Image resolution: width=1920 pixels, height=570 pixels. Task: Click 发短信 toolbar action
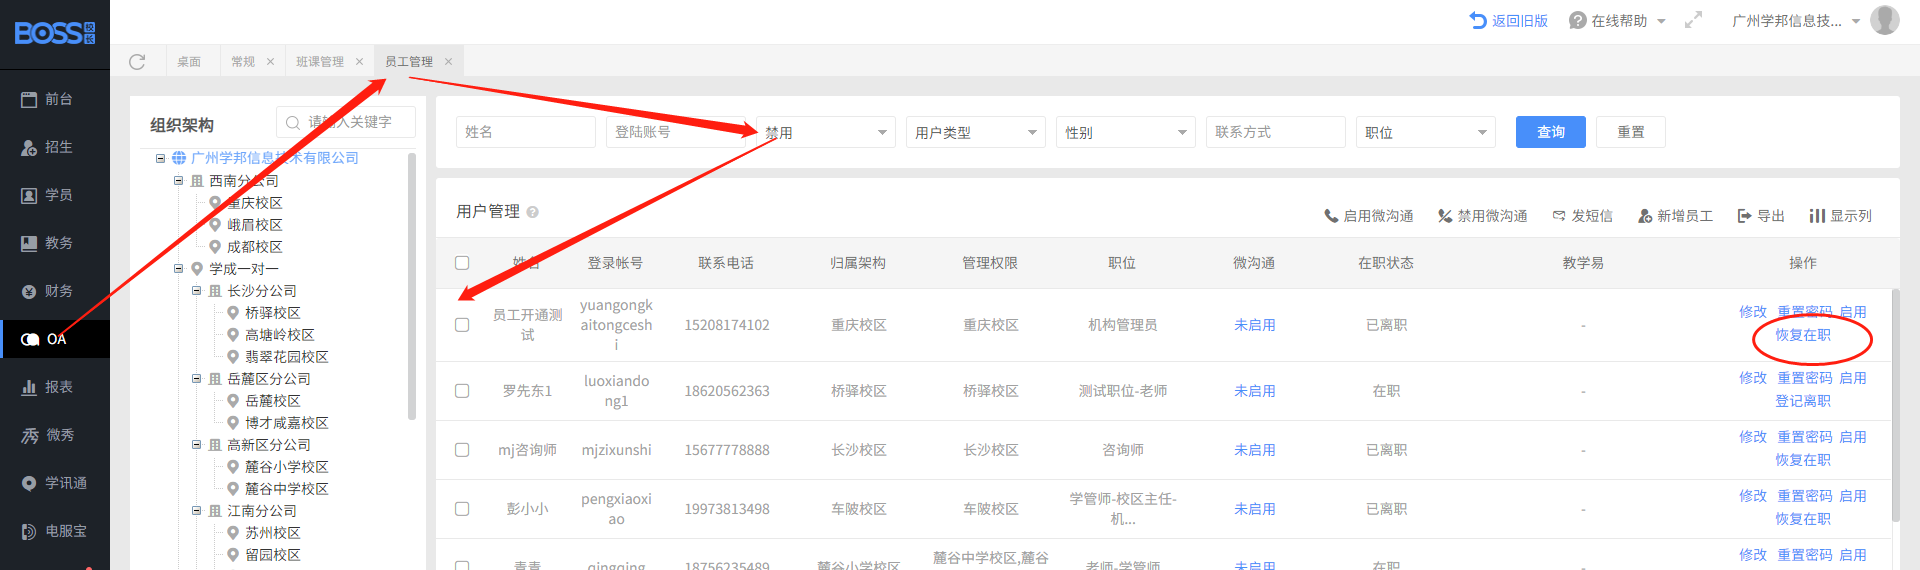click(x=1582, y=216)
